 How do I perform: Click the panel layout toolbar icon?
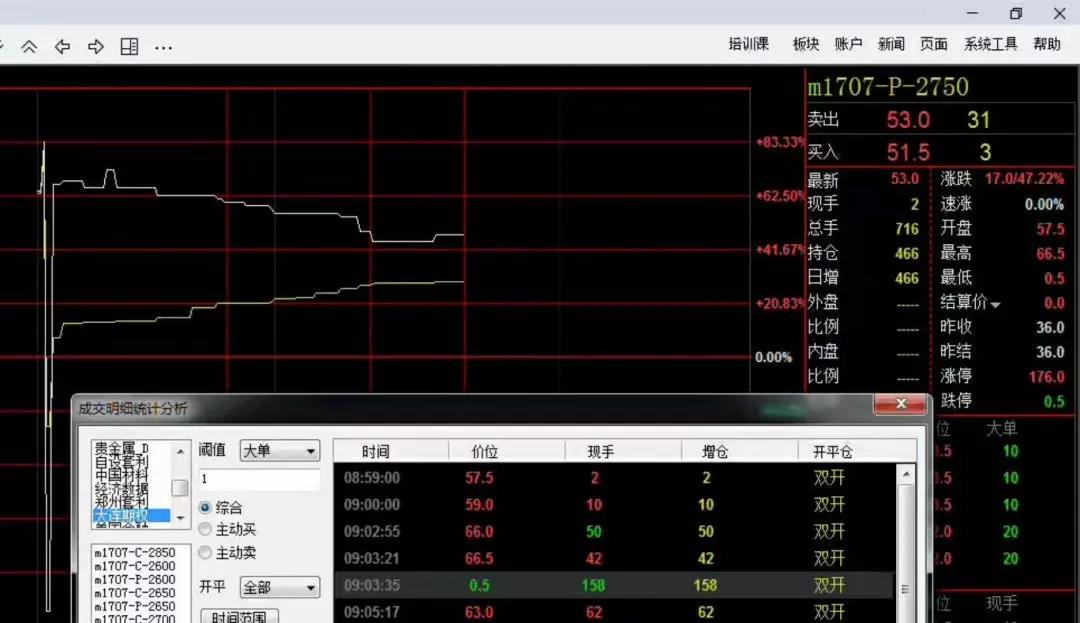(x=129, y=47)
